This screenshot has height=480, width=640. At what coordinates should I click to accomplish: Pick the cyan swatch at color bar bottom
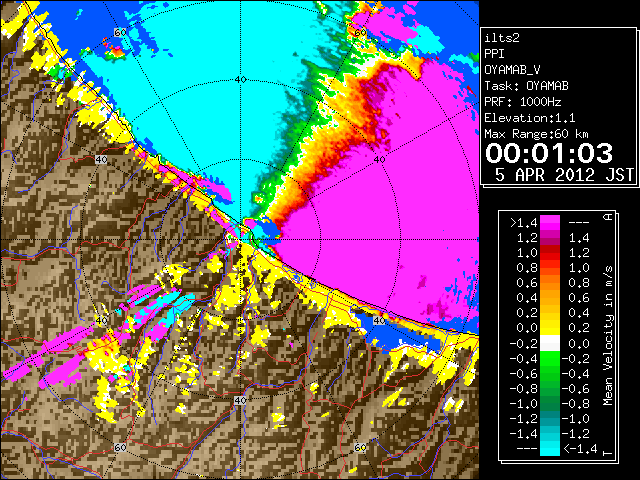(550, 448)
